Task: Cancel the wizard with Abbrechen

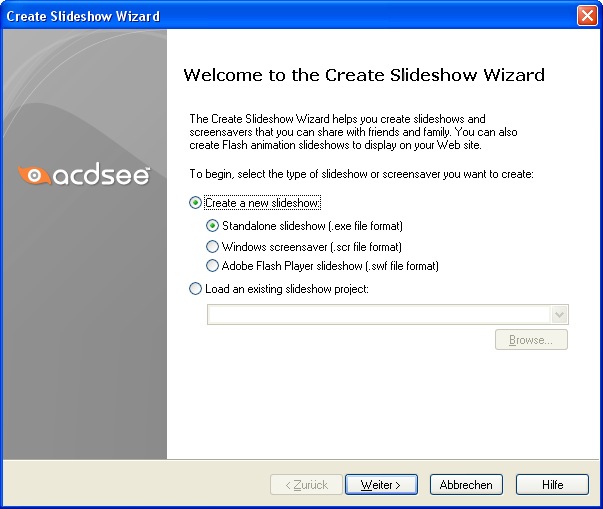Action: [466, 485]
